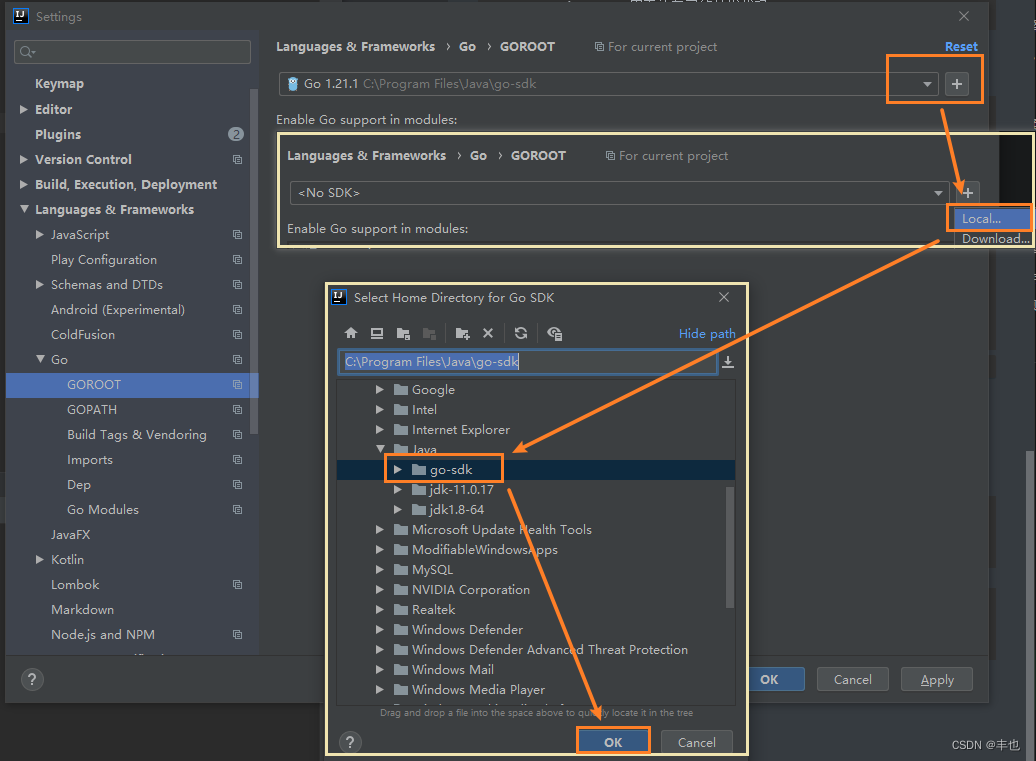
Task: Click file tree vertical scrollbar
Action: (x=729, y=547)
